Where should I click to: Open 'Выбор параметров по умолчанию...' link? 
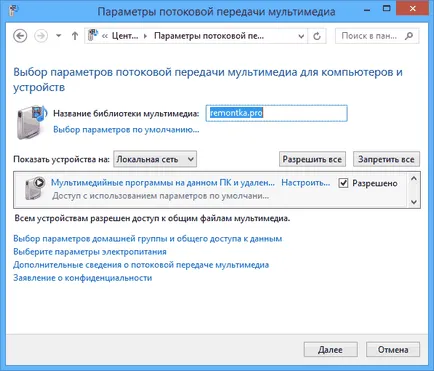click(126, 129)
